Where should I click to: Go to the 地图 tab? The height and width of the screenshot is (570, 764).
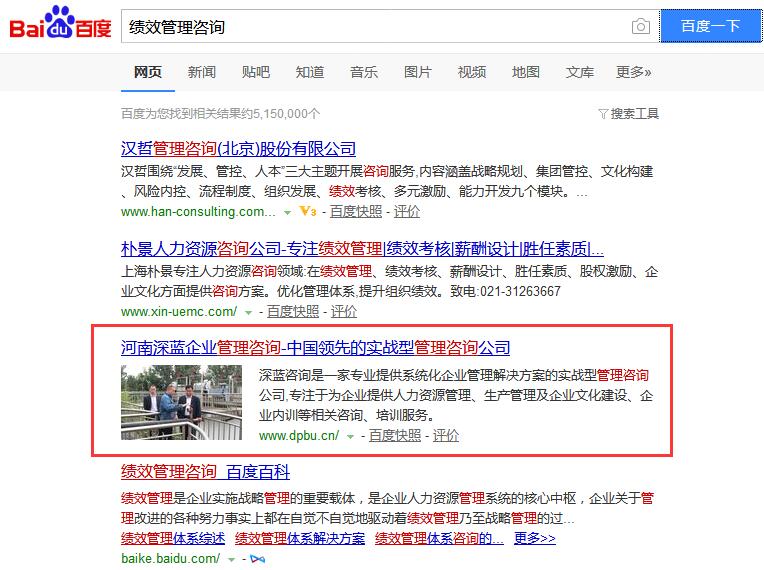click(x=525, y=72)
